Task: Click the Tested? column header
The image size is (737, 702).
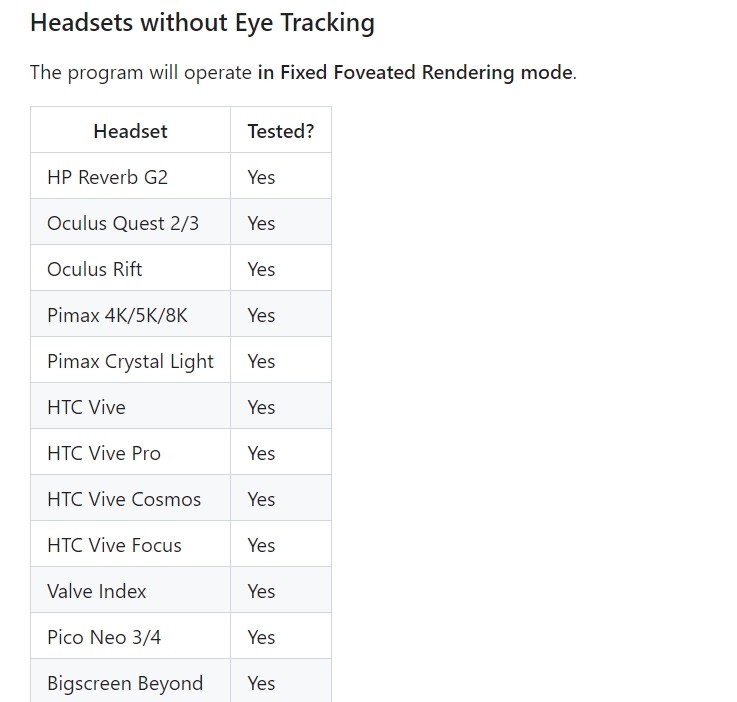Action: (x=281, y=131)
